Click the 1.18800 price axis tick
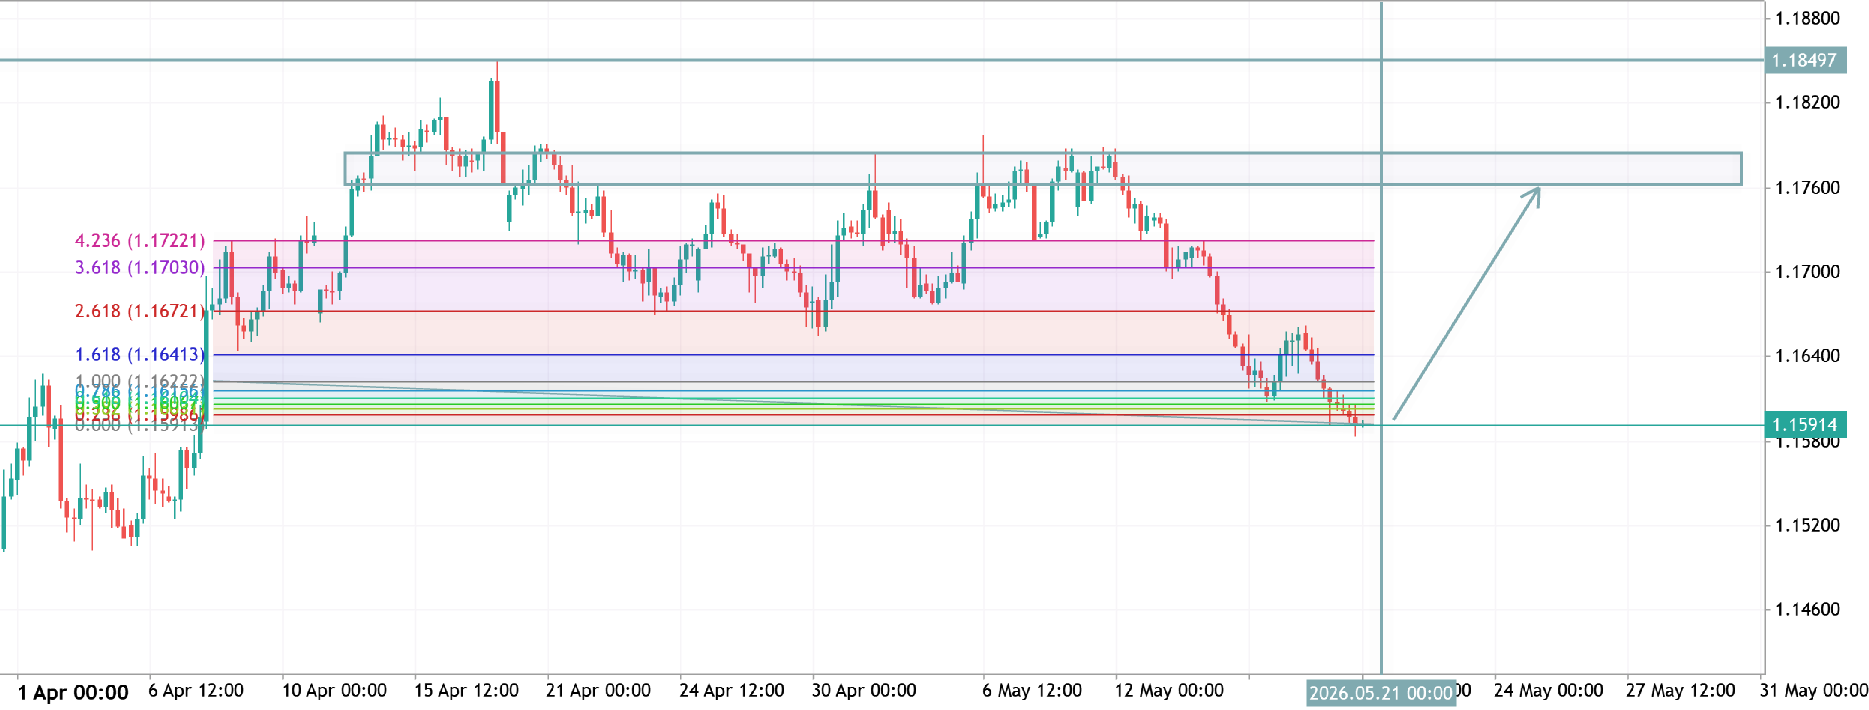This screenshot has width=1869, height=710. 1807,18
